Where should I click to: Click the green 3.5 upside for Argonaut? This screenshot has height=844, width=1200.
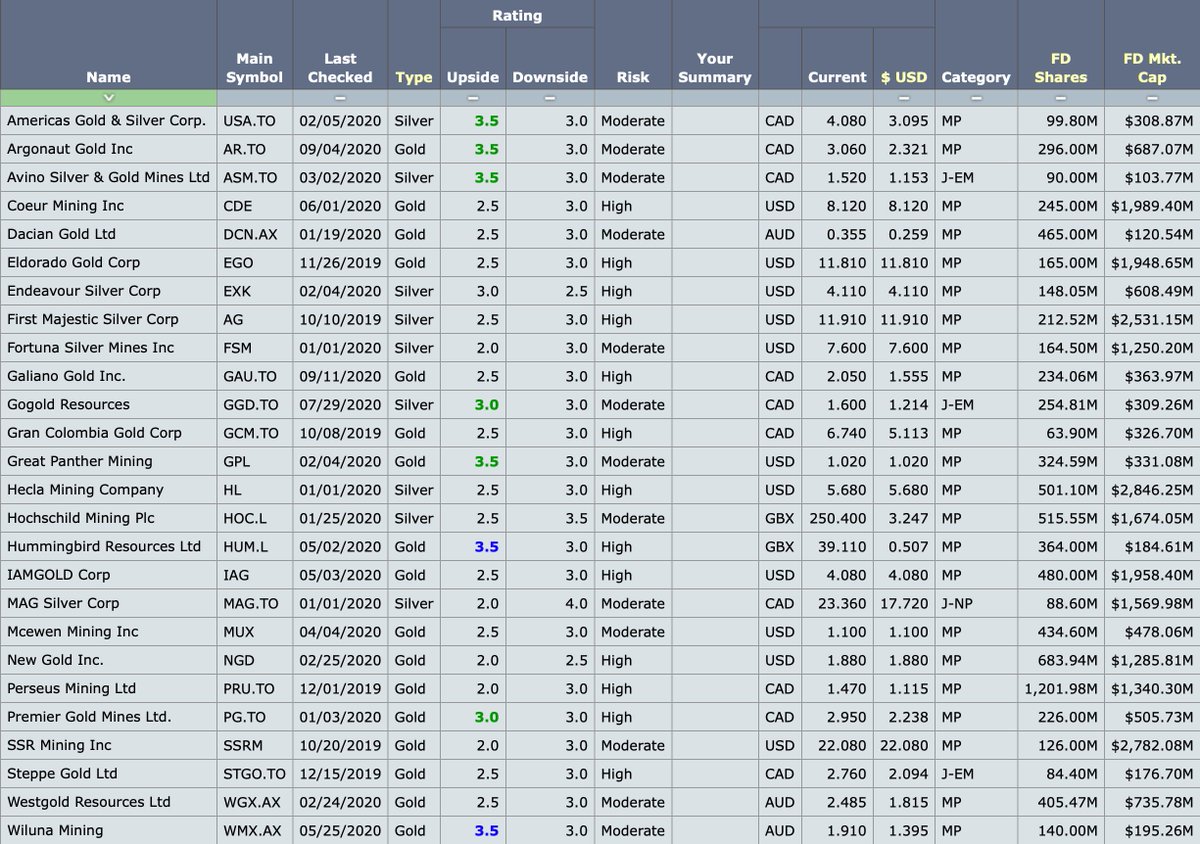tap(486, 149)
